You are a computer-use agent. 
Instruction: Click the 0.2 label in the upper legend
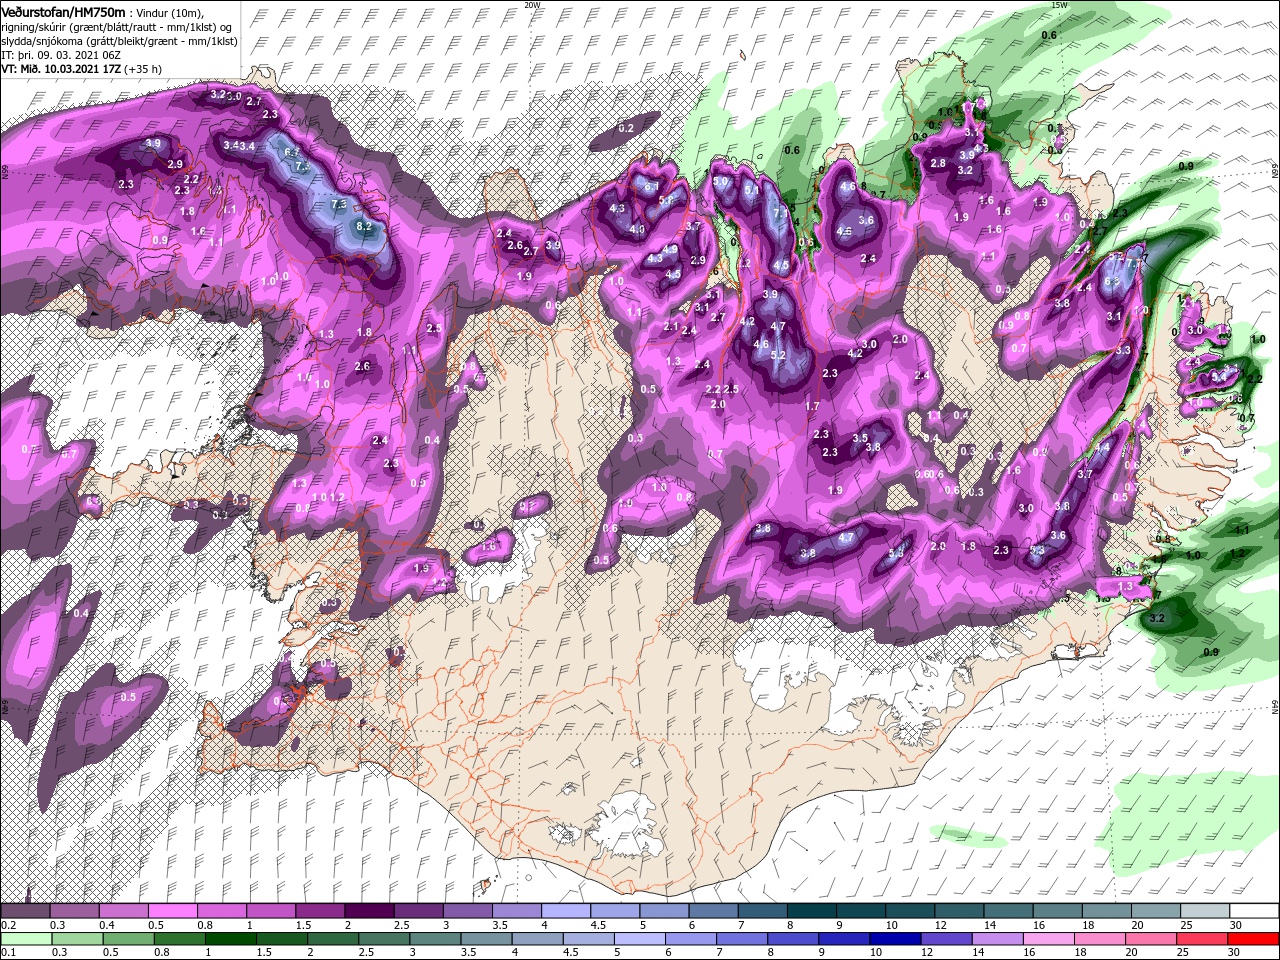6,925
